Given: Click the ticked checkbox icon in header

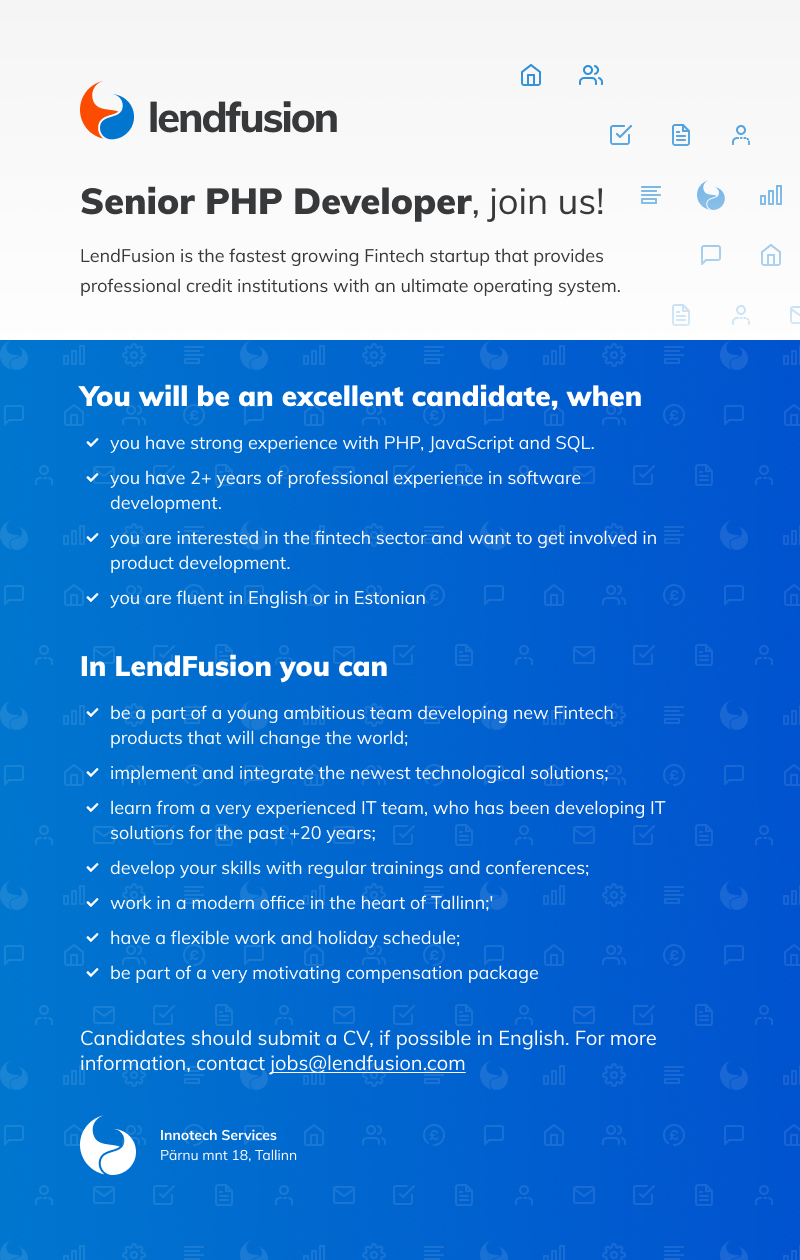Looking at the screenshot, I should [621, 135].
